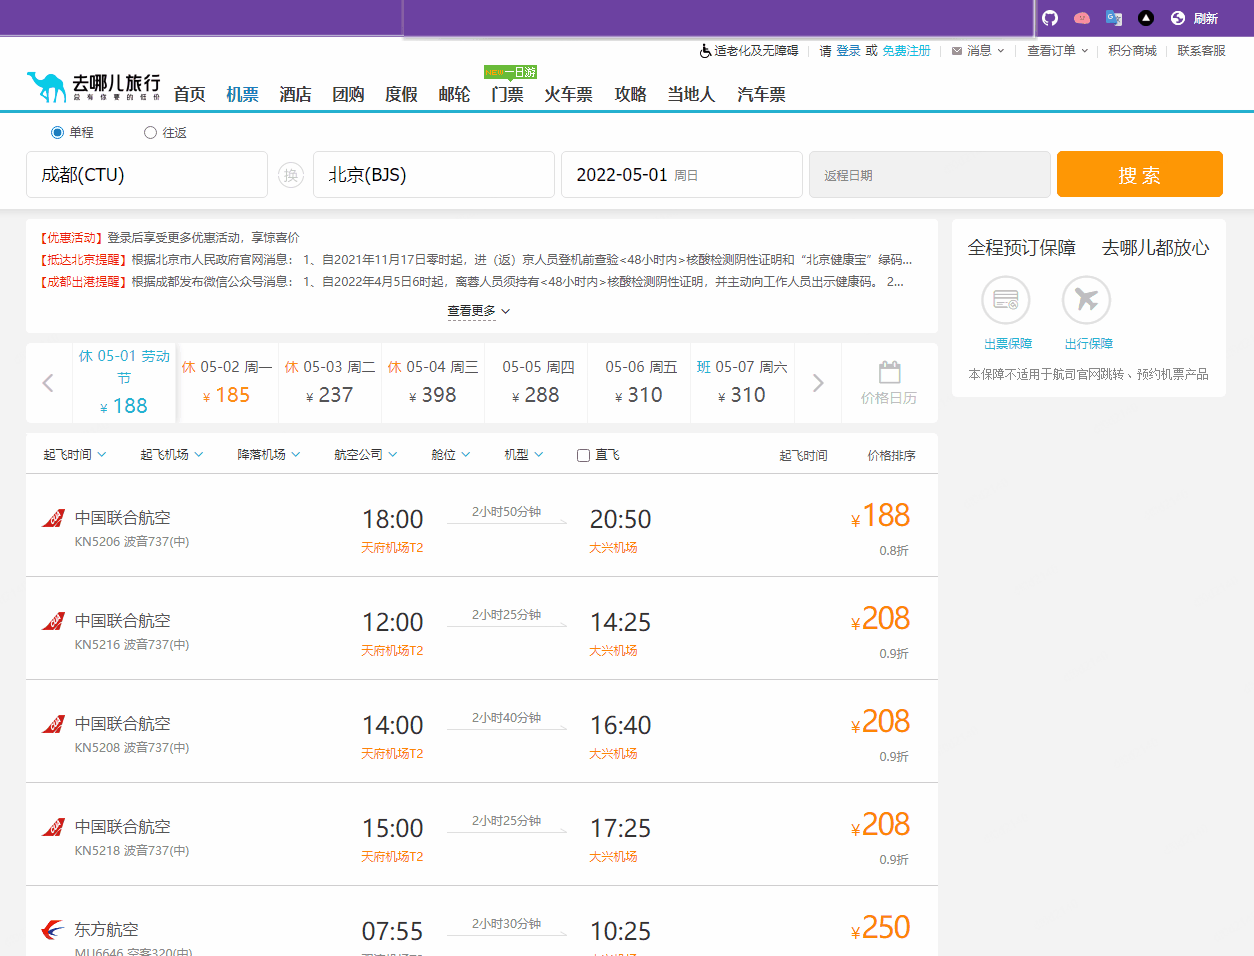Select the 05-03 周二 date tab
The height and width of the screenshot is (956, 1254).
click(330, 383)
